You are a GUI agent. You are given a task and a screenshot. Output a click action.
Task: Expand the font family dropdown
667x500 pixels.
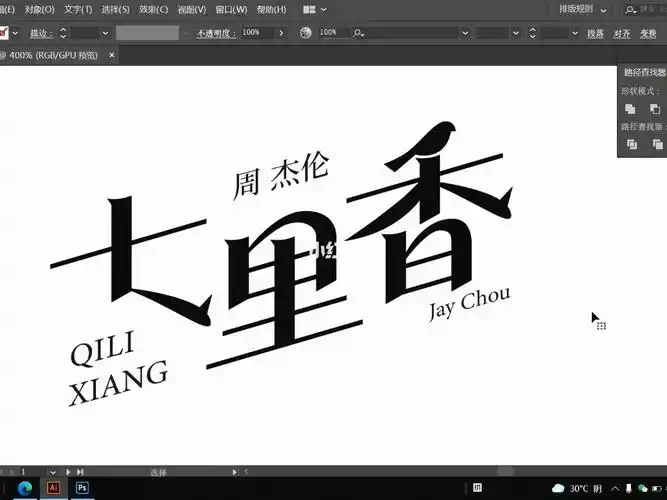click(x=465, y=33)
